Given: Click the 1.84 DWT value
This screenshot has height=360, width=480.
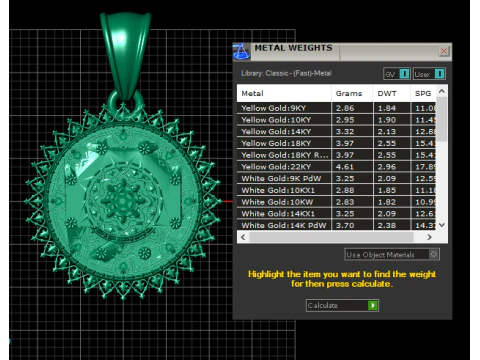Looking at the screenshot, I should tap(387, 108).
